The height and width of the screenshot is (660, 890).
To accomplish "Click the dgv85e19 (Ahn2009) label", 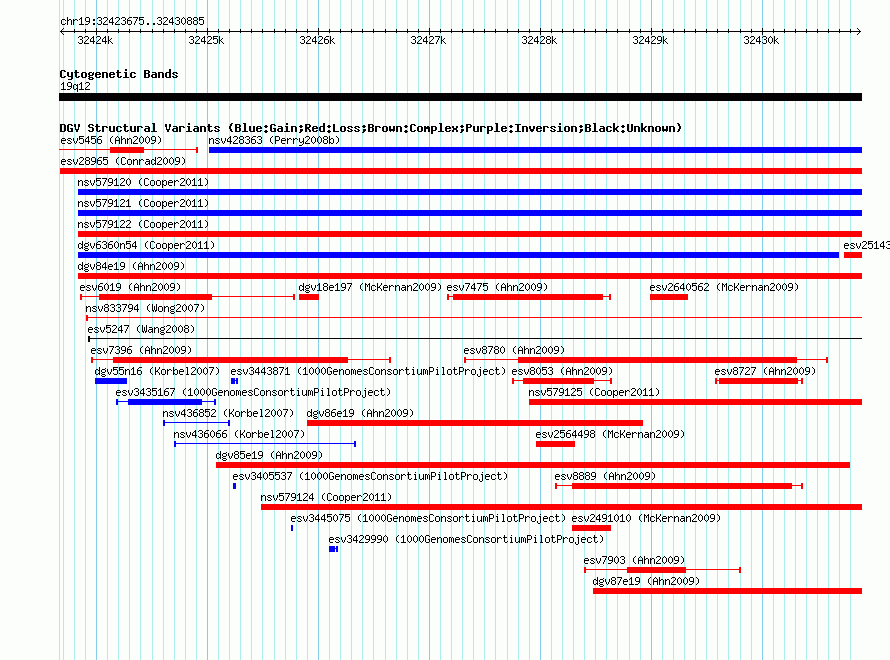I will 269,455.
